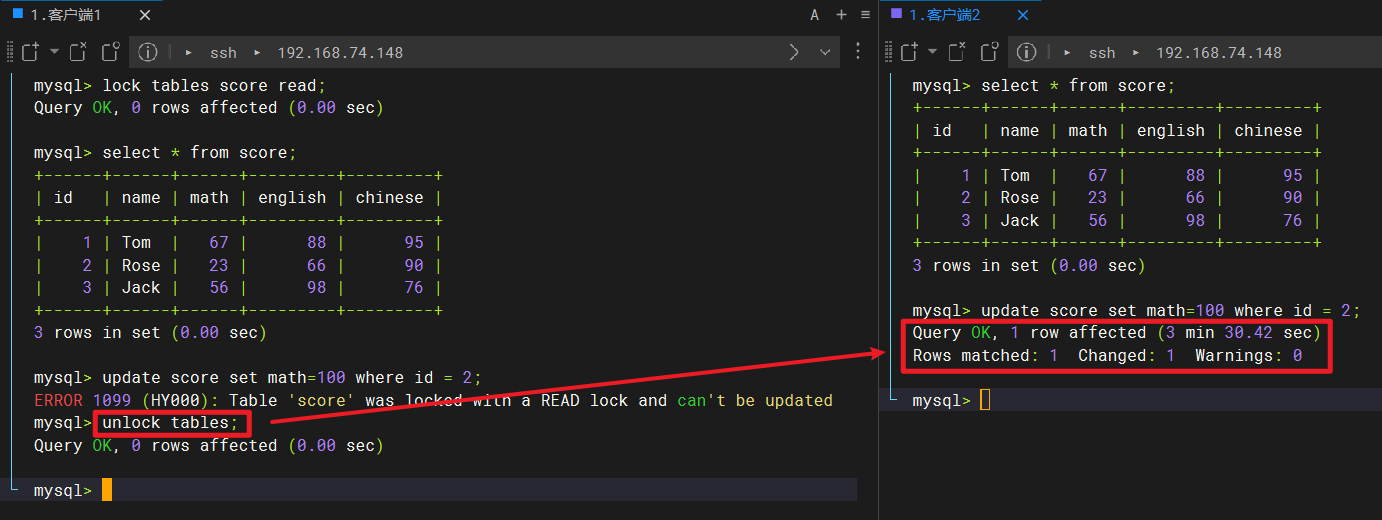Show session info icon in 客户端2 toolbar
The height and width of the screenshot is (520, 1382).
(1024, 52)
